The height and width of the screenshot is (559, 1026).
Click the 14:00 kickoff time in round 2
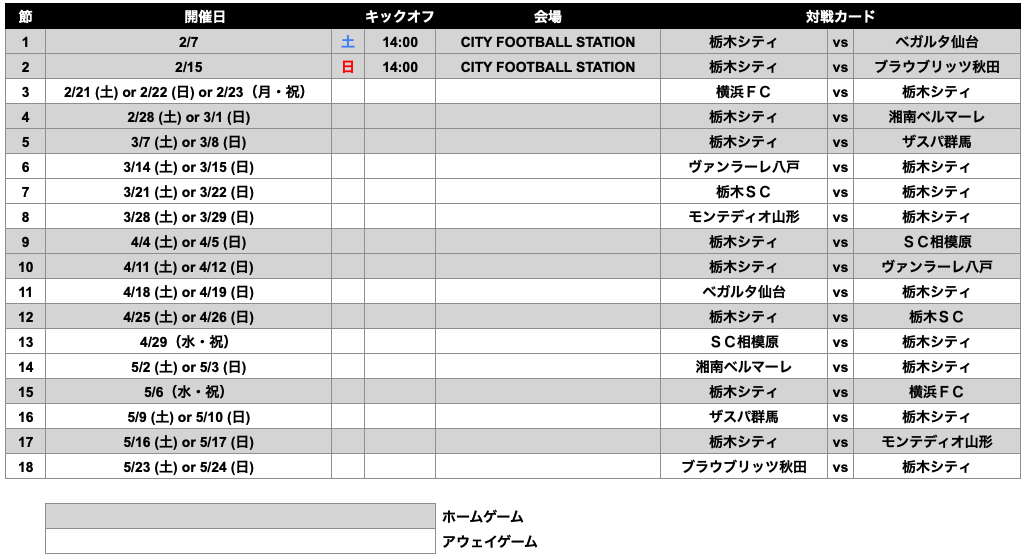pos(400,67)
